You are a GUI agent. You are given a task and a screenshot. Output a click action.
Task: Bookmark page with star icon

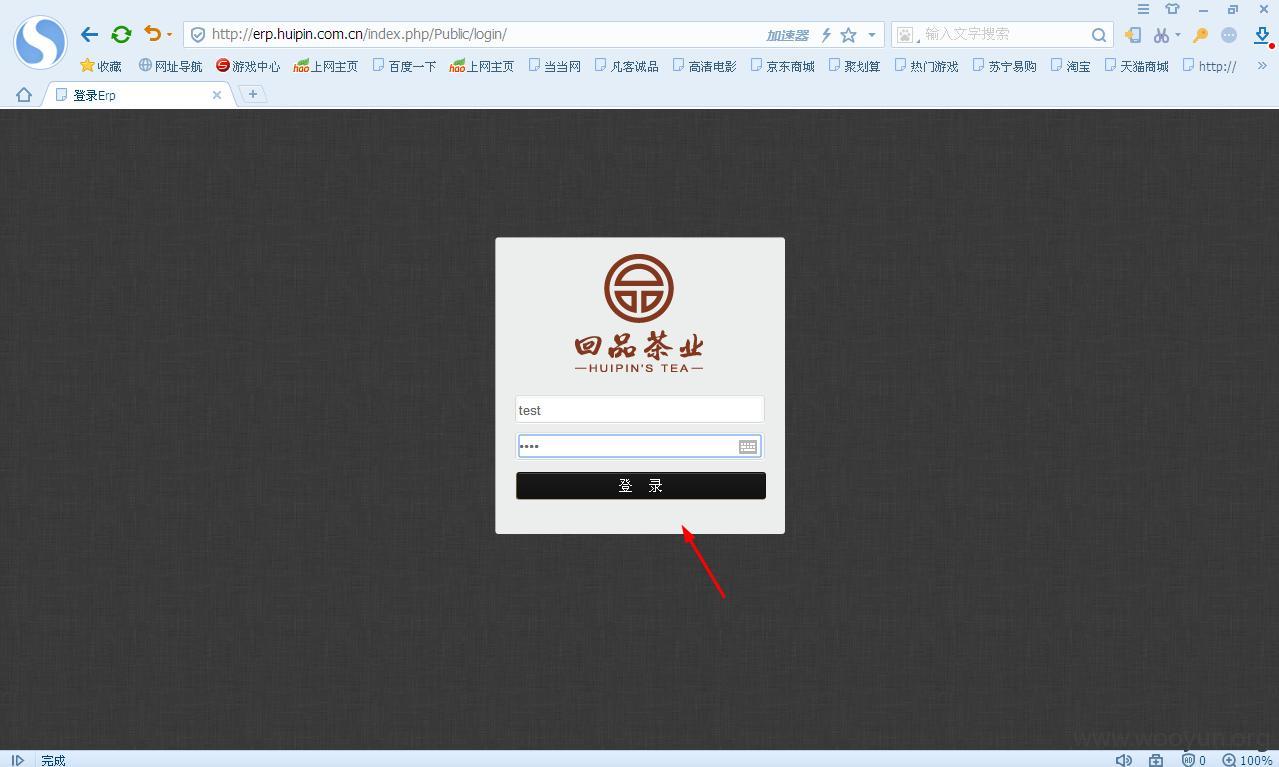[x=848, y=35]
